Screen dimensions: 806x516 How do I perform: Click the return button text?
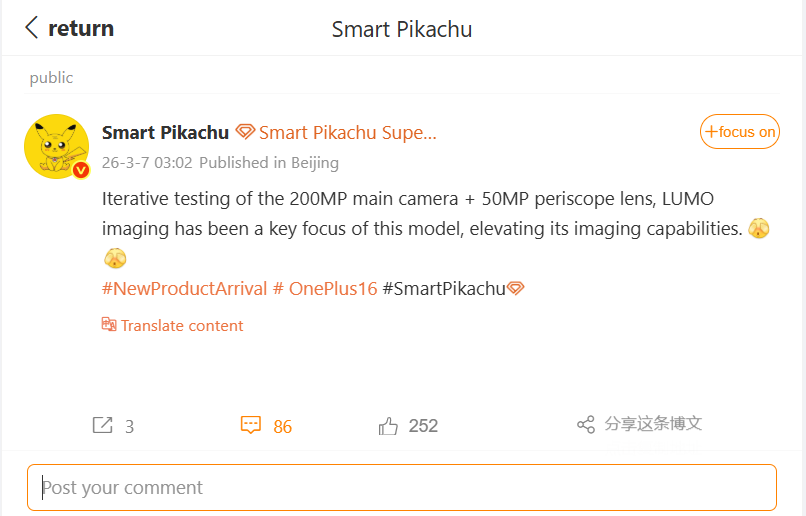pos(81,28)
